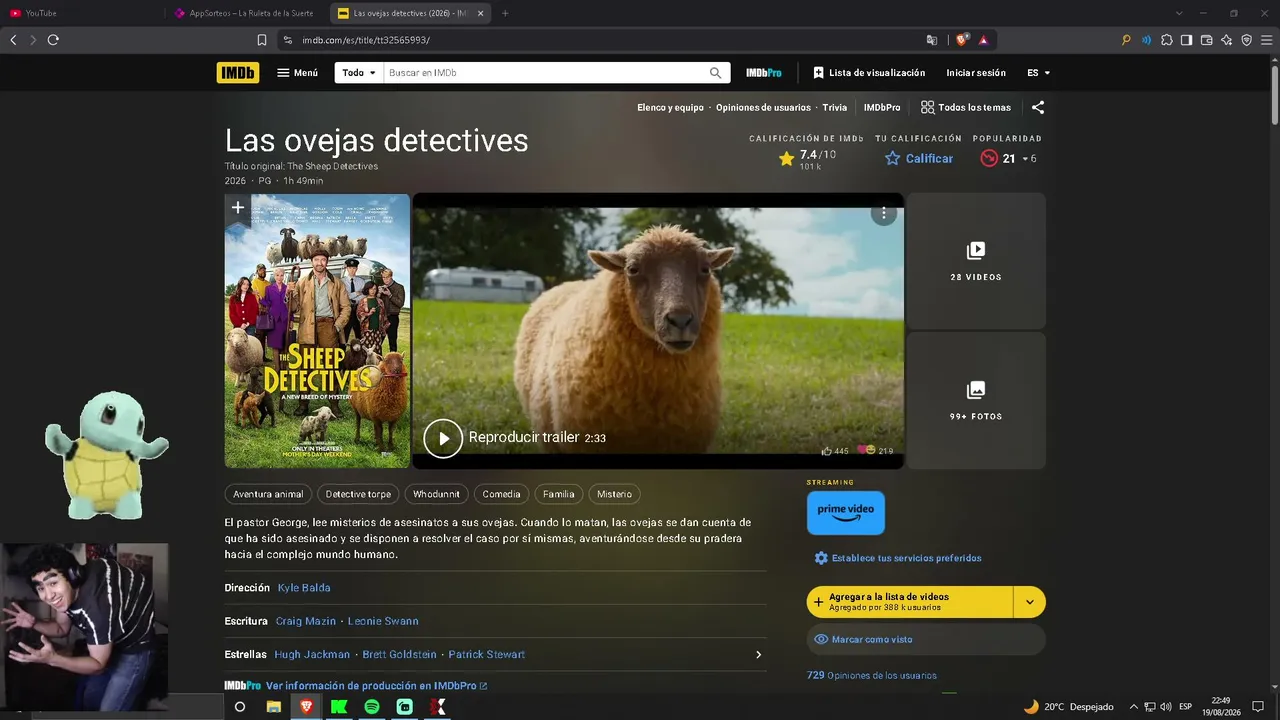Open Ver información de producción en IMDbPro
Image resolution: width=1280 pixels, height=720 pixels.
pos(376,686)
